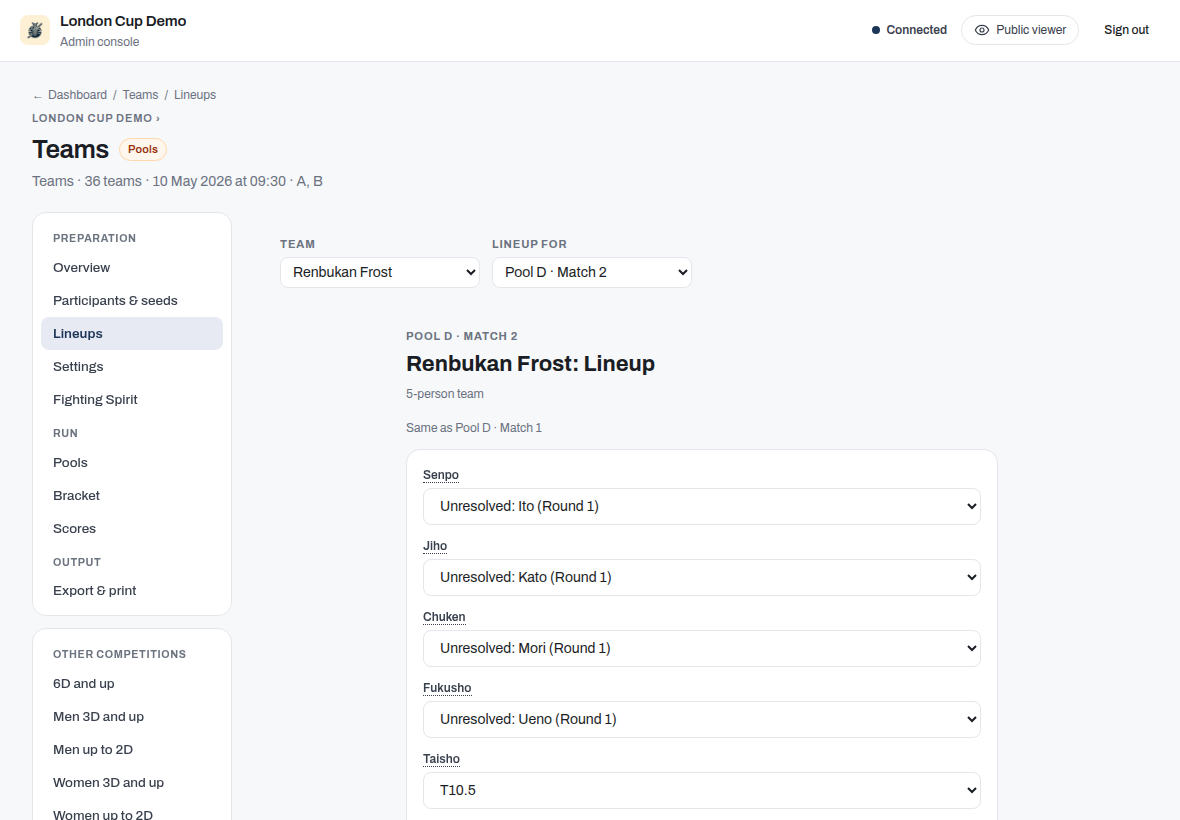The width and height of the screenshot is (1180, 820).
Task: Click the Pools badge next to Teams
Action: tap(143, 149)
